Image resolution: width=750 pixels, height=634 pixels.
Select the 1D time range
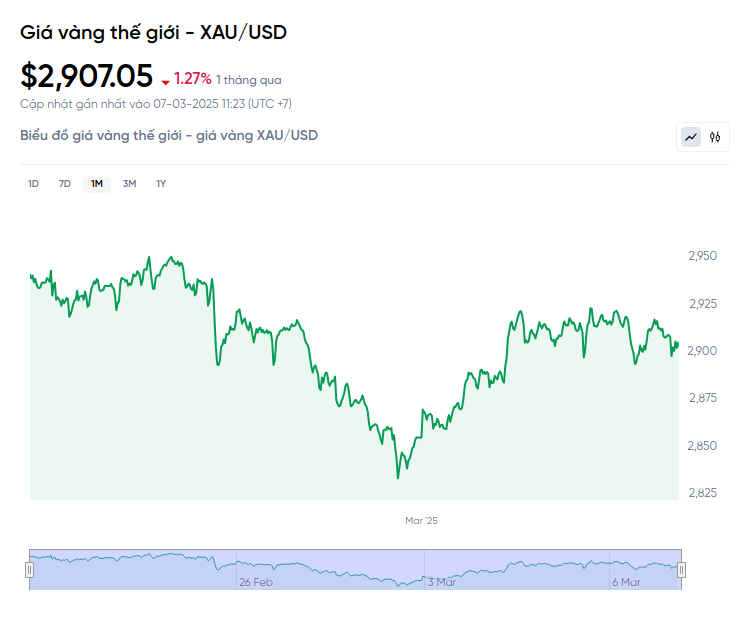[33, 184]
